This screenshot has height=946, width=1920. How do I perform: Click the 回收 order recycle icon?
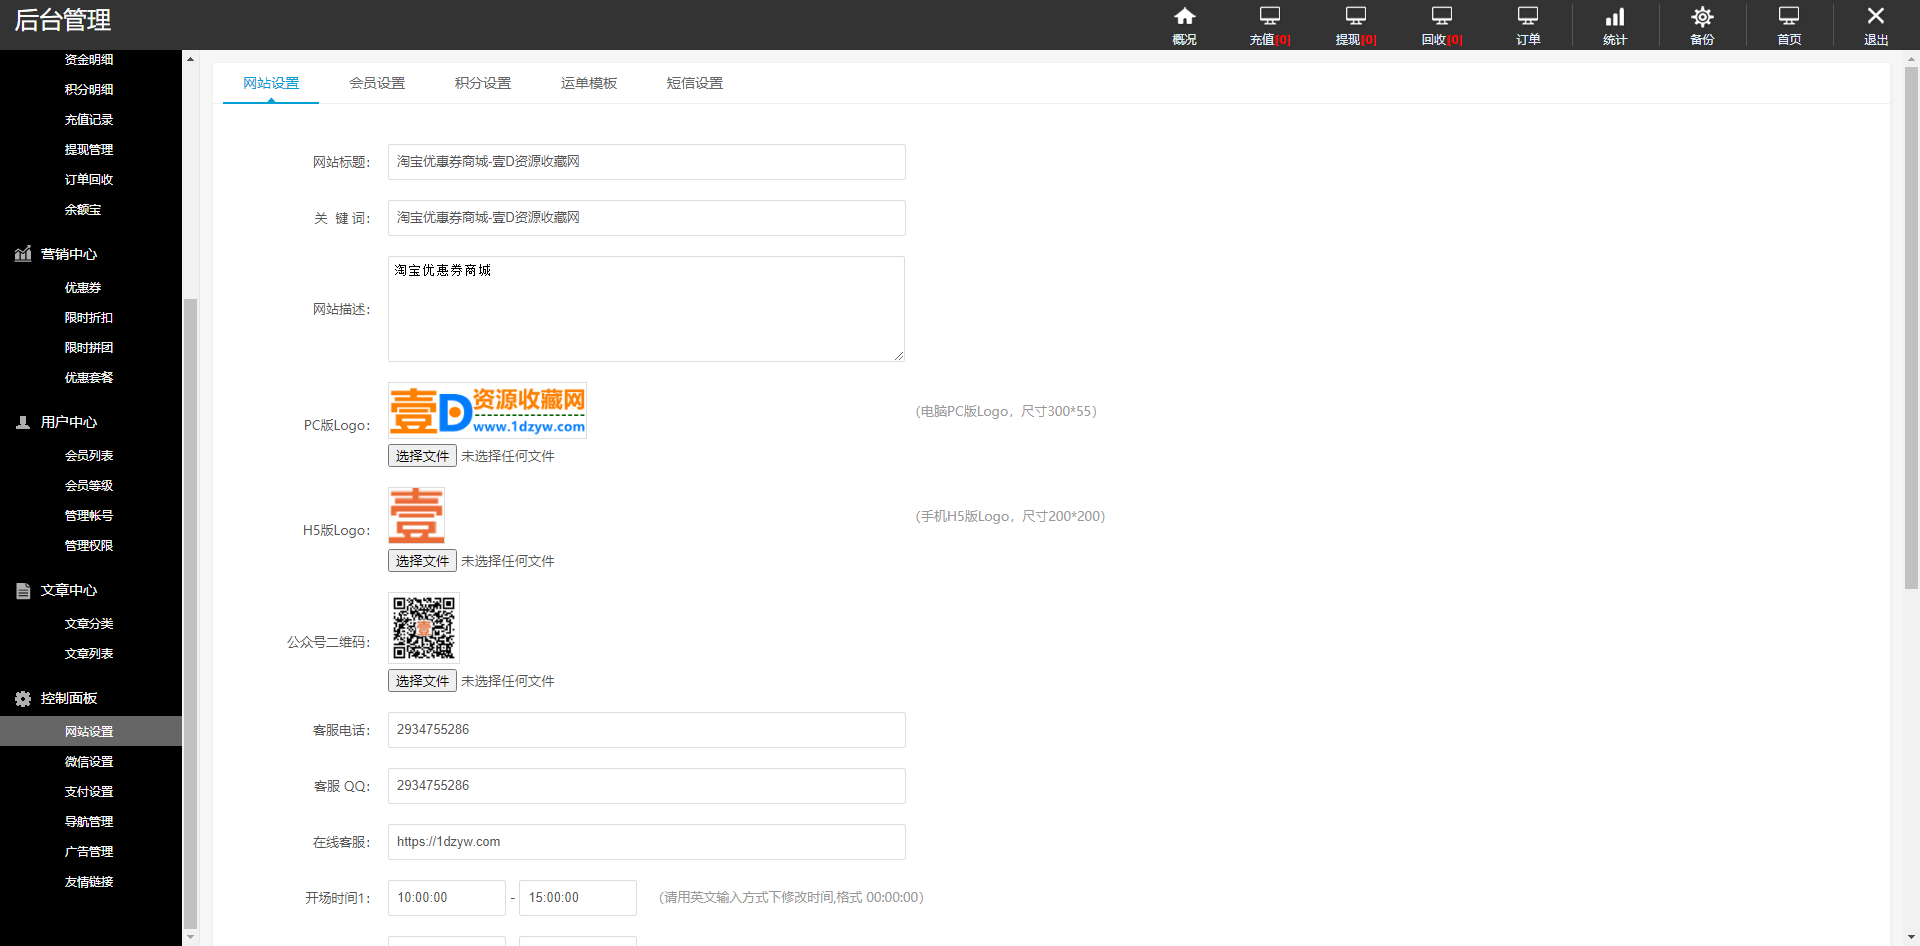pyautogui.click(x=1440, y=25)
